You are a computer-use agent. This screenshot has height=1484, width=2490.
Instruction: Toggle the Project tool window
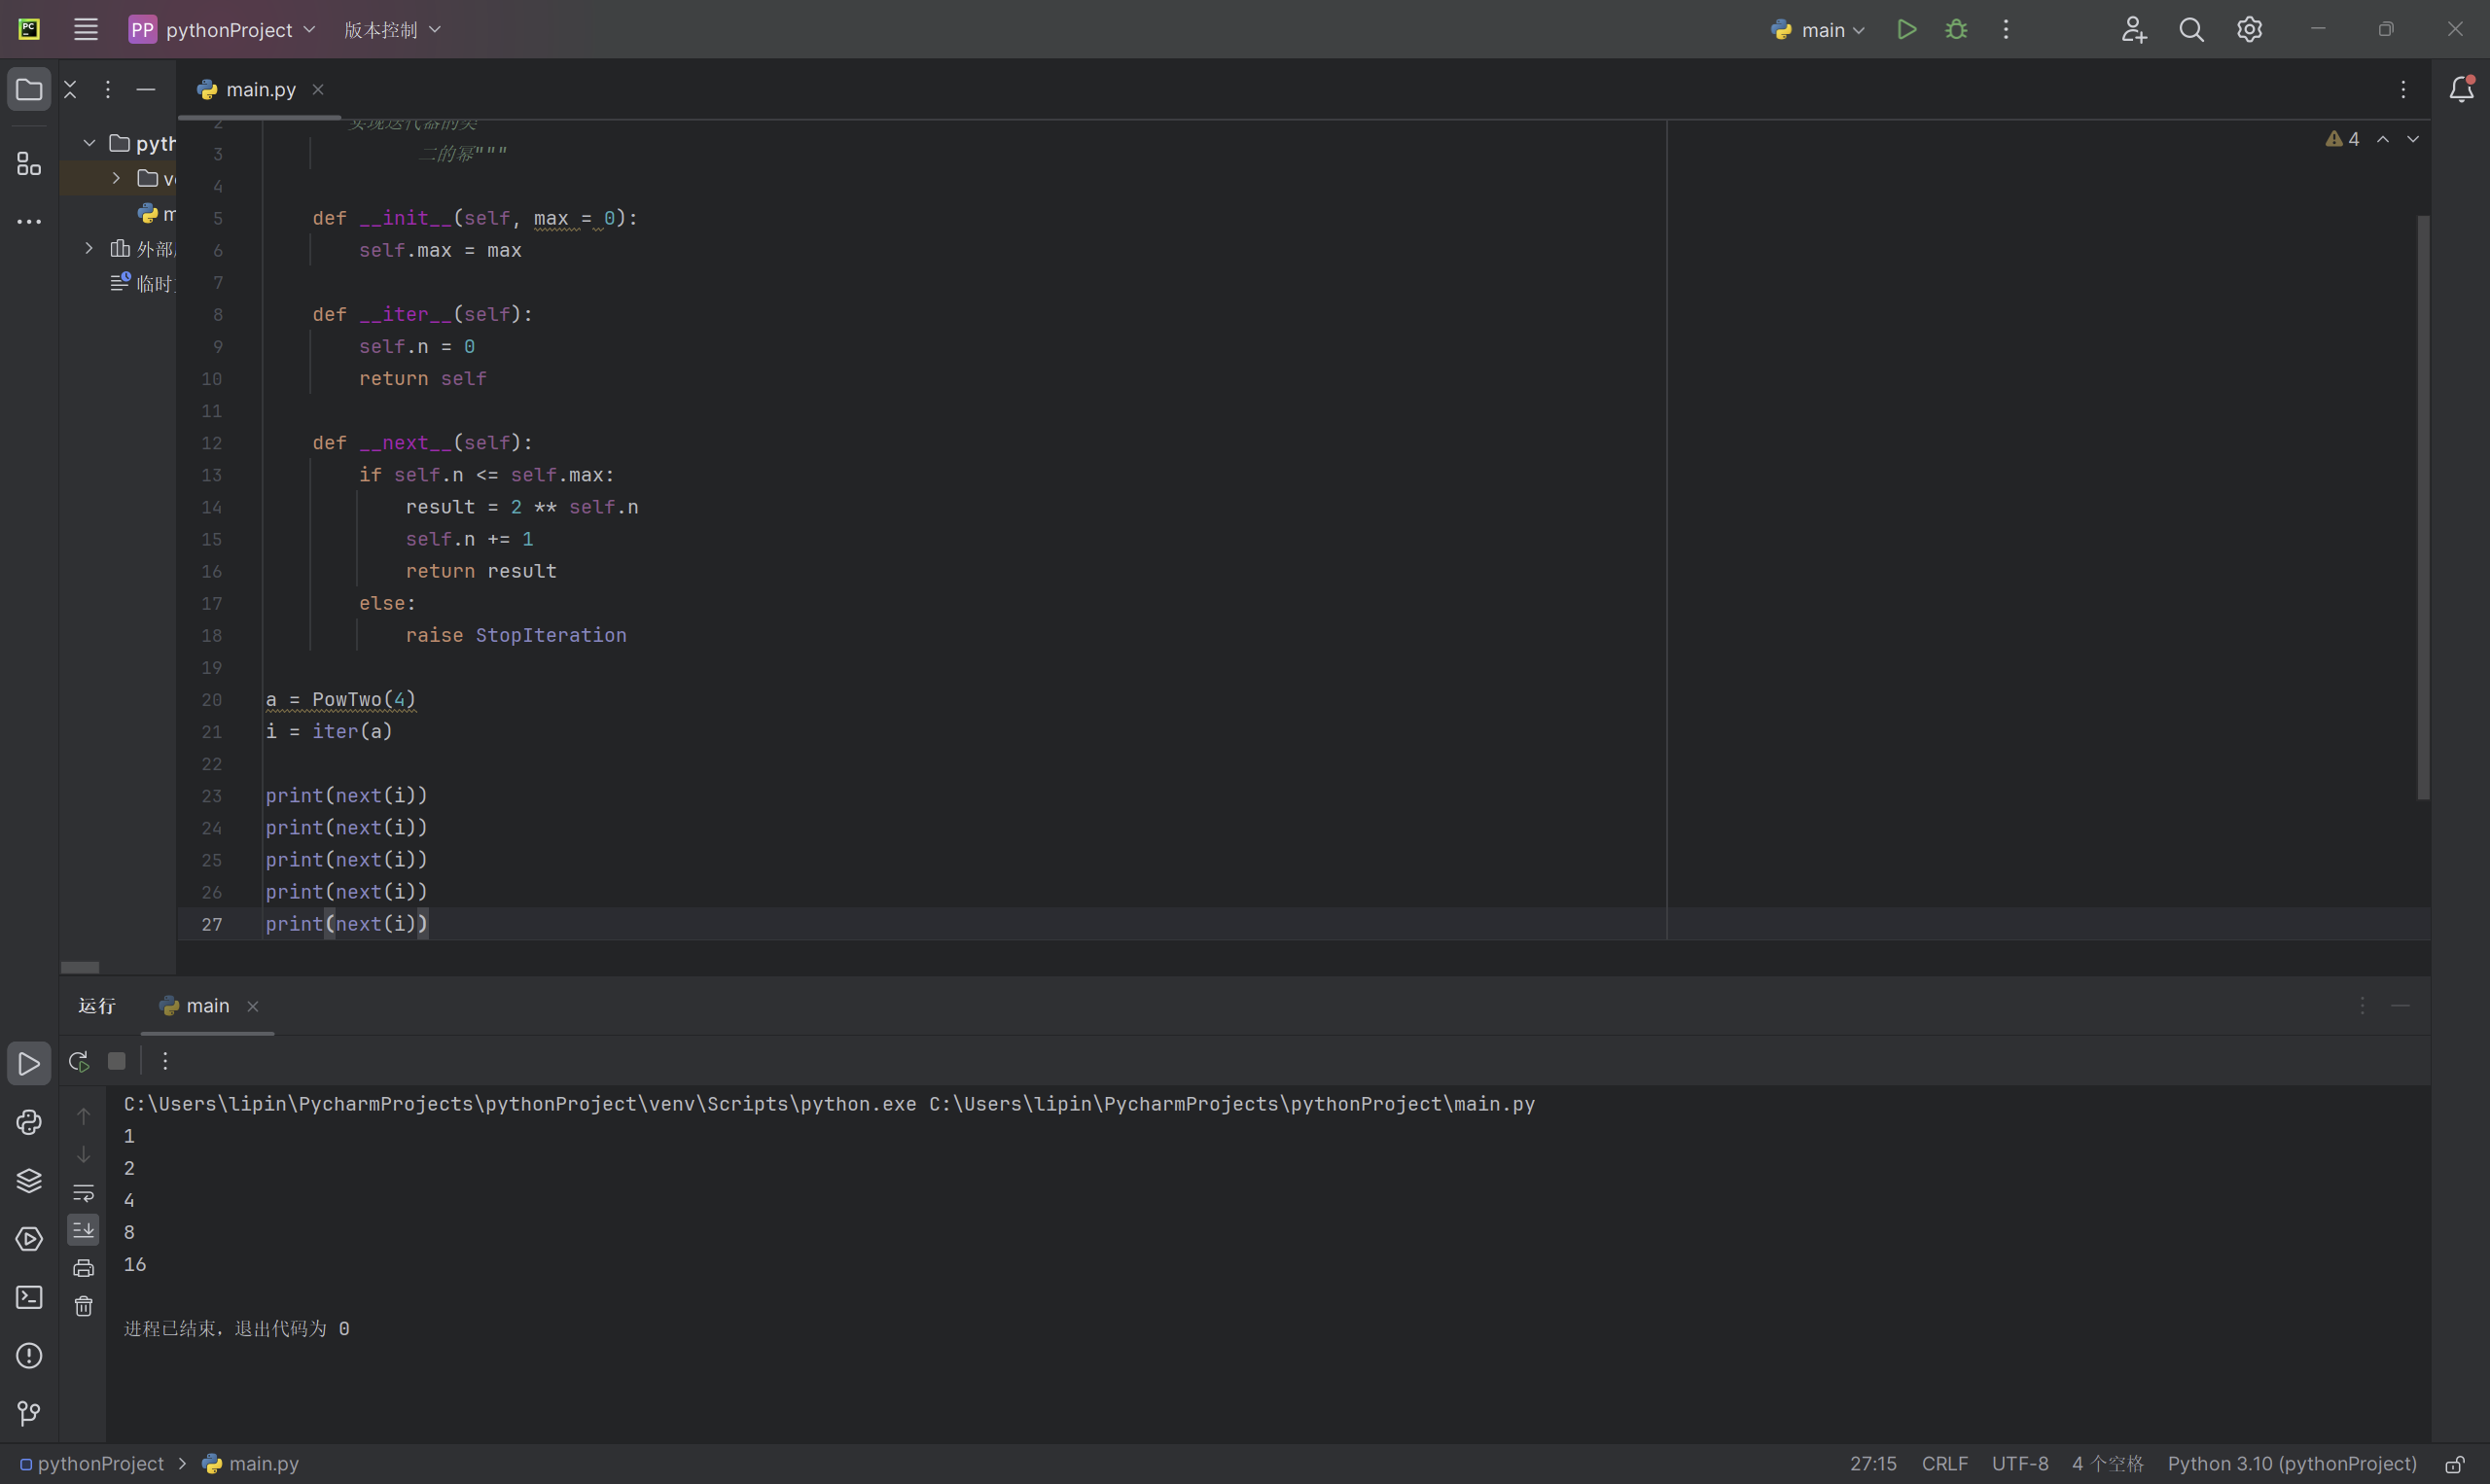29,90
